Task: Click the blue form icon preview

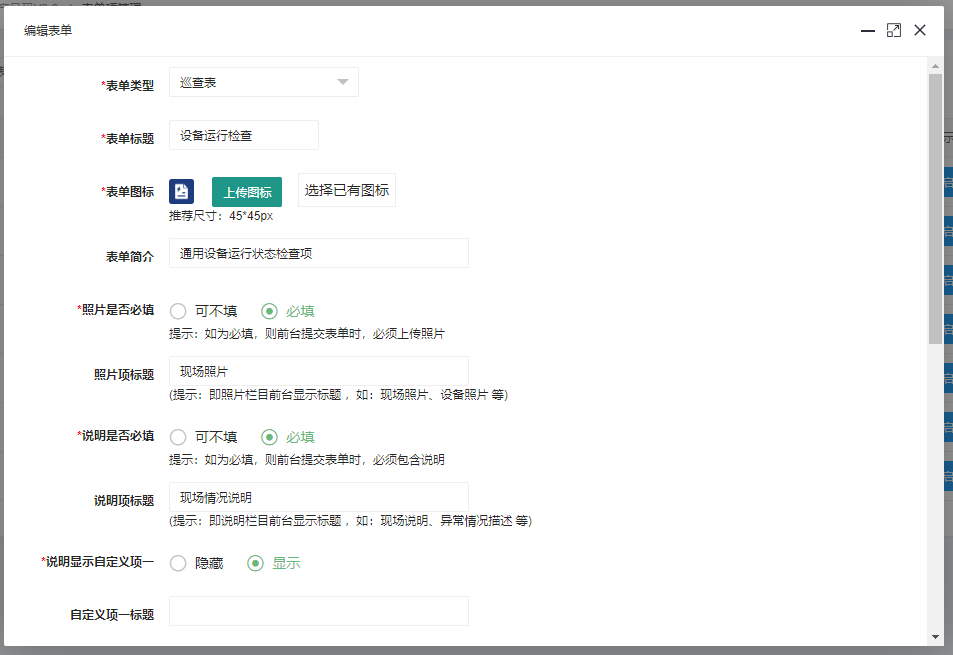Action: tap(181, 192)
